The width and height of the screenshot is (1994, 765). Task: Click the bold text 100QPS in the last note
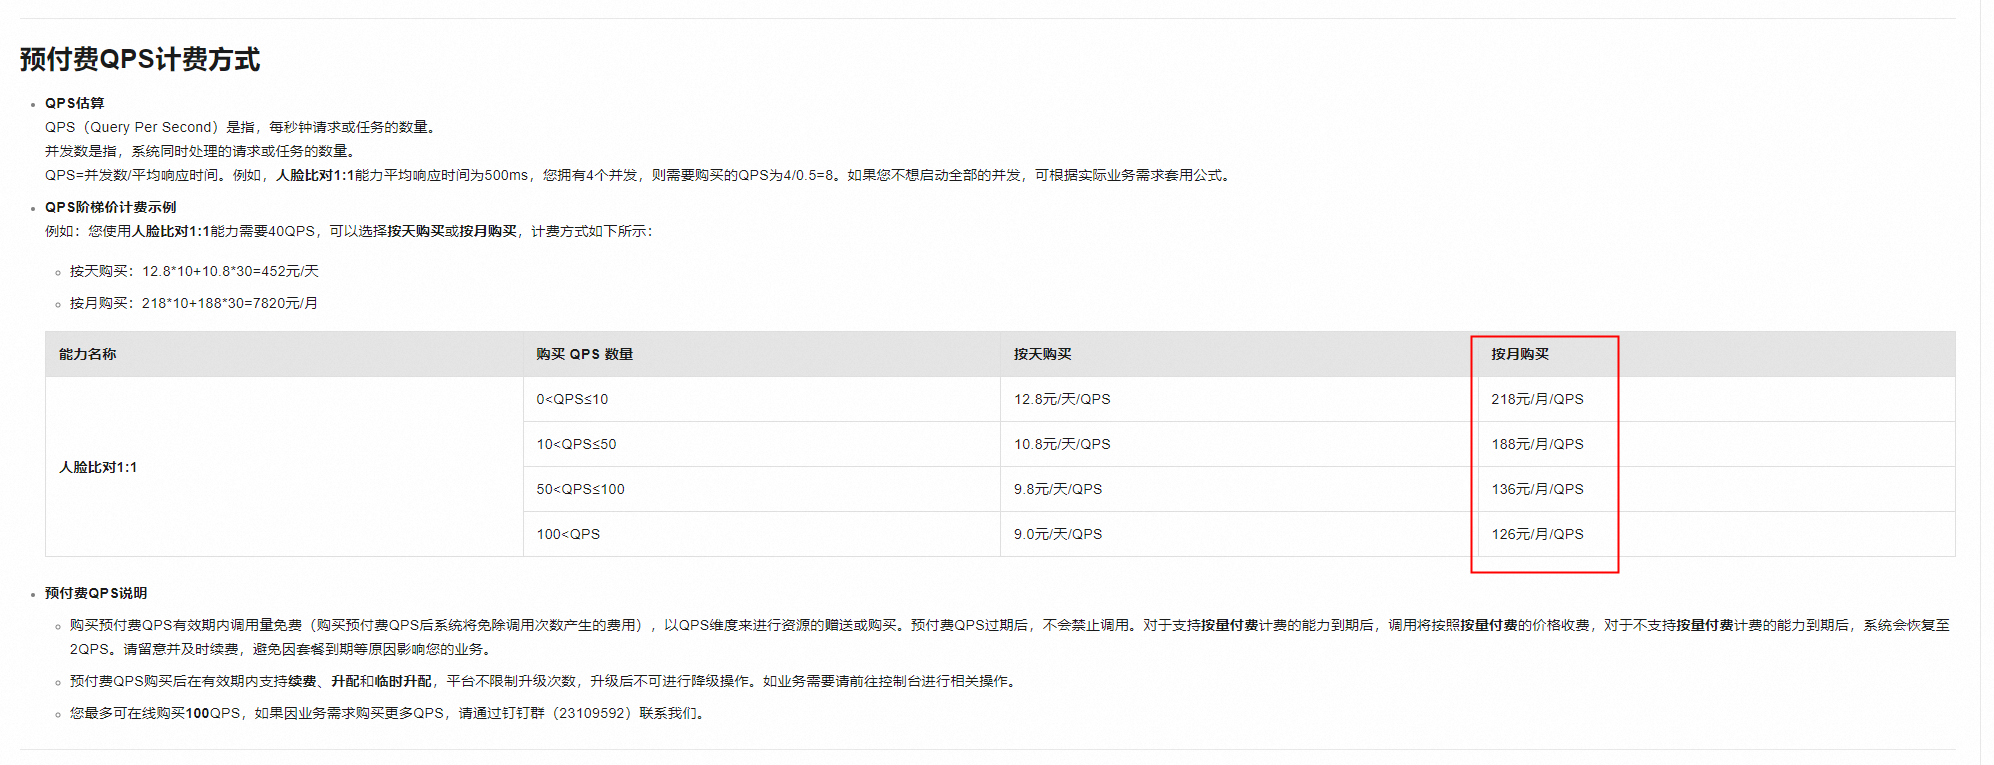pos(213,713)
